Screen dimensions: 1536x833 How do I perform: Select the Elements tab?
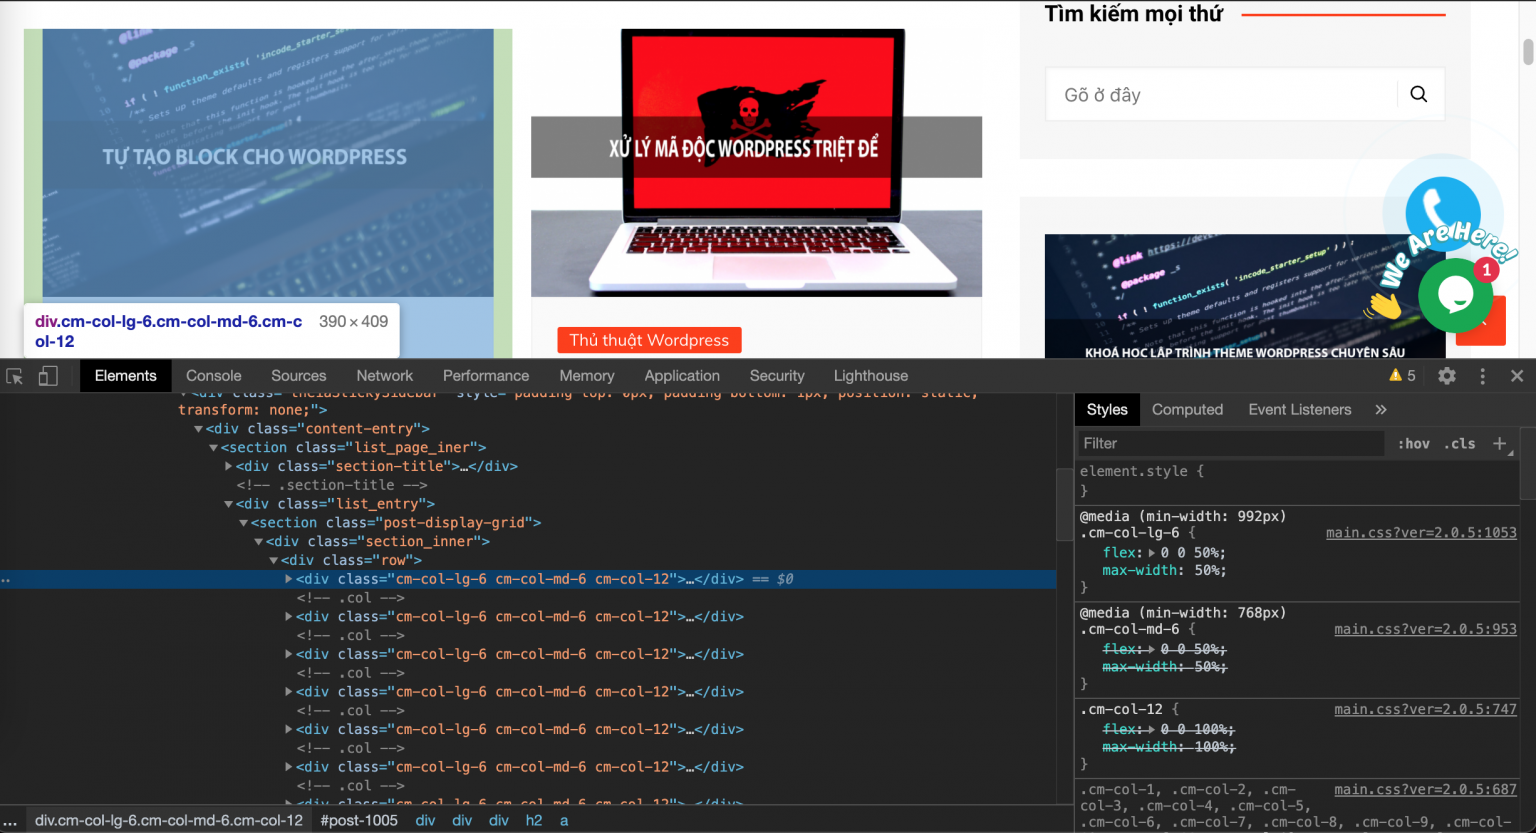pyautogui.click(x=126, y=376)
